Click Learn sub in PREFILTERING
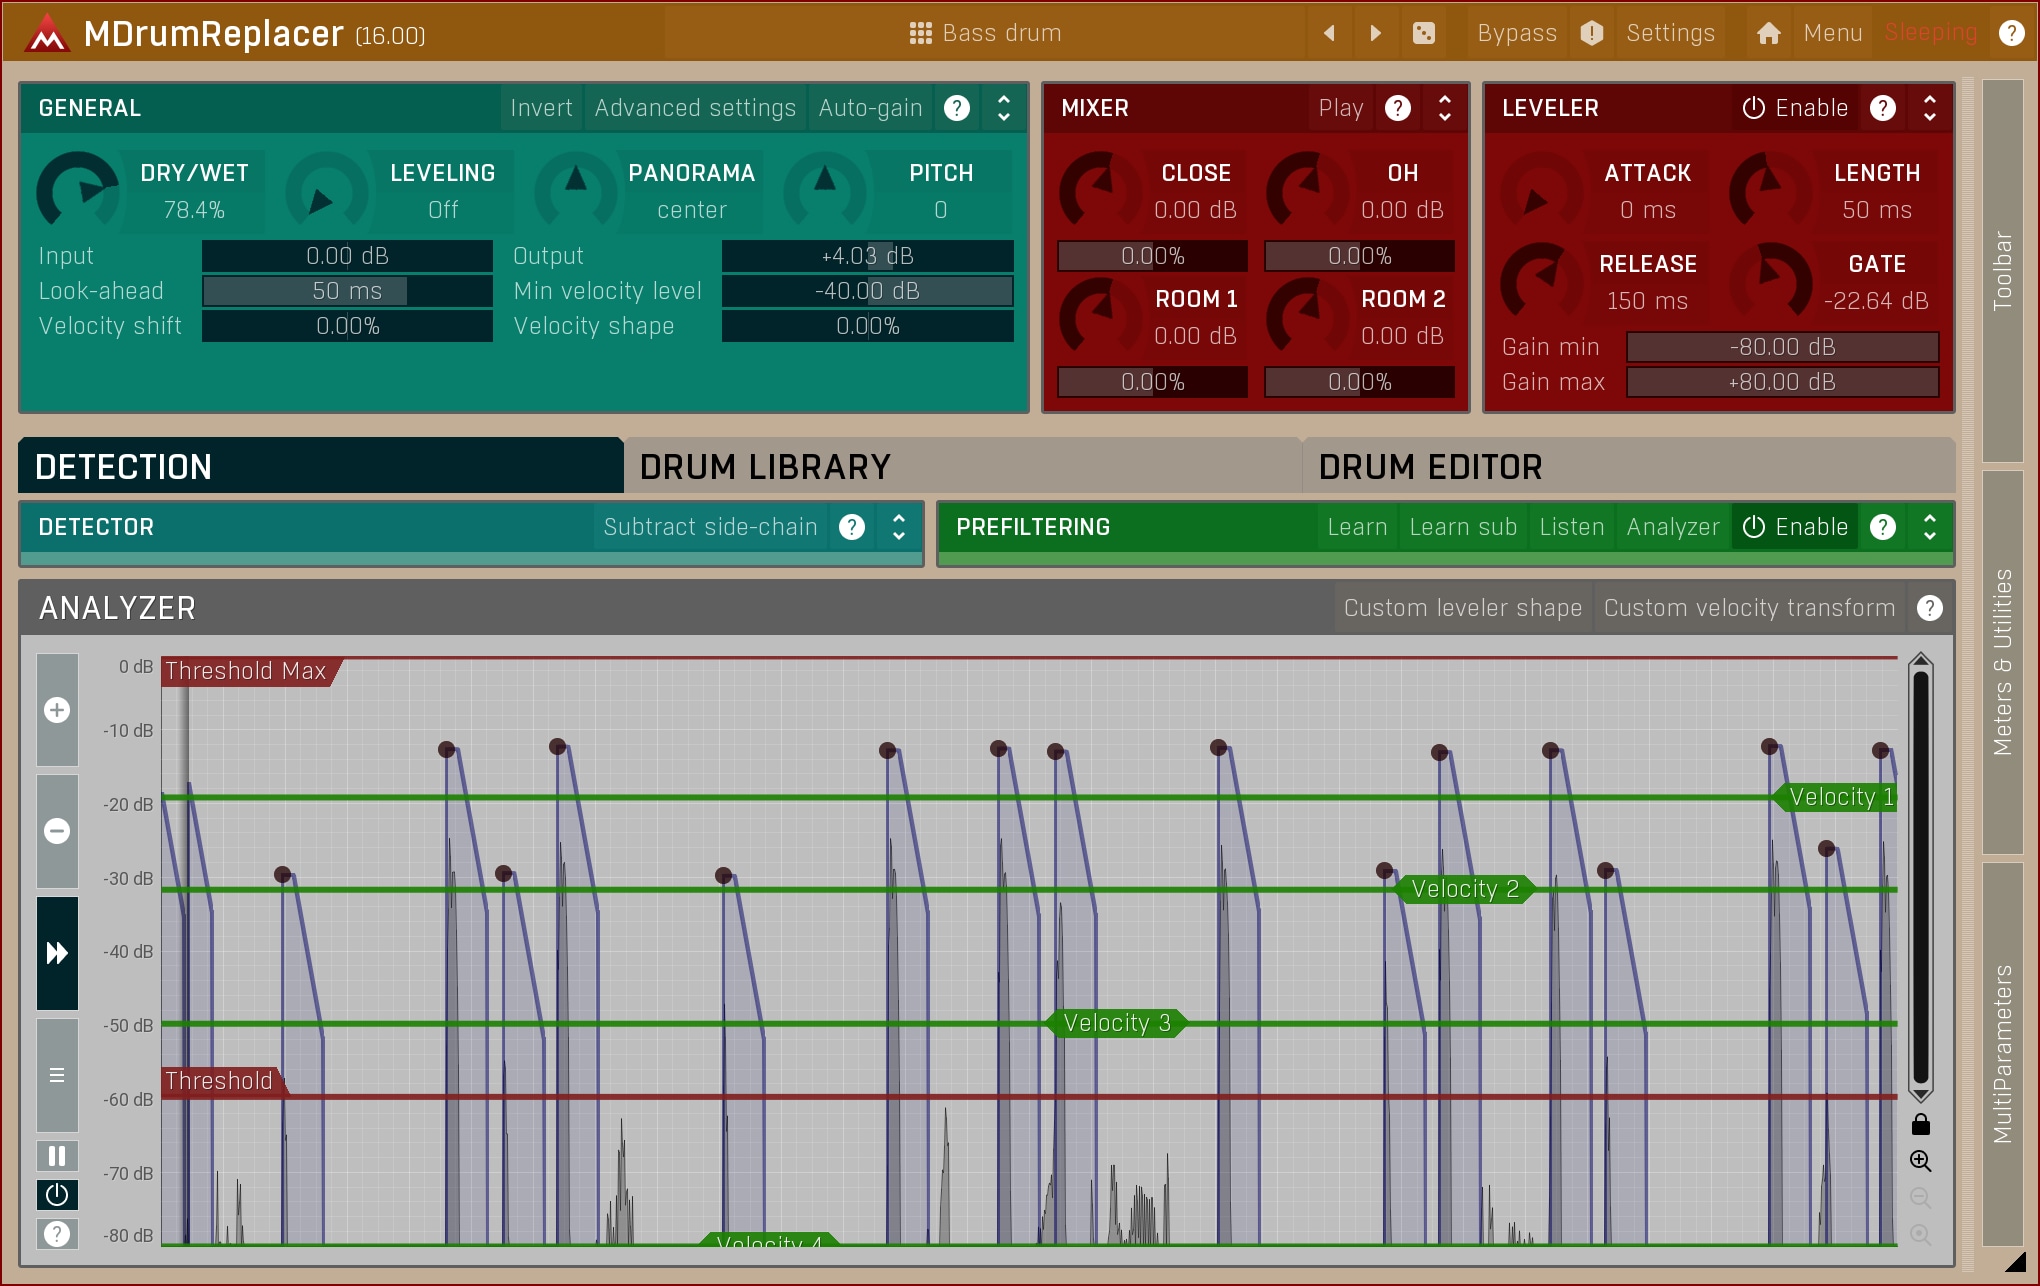Viewport: 2040px width, 1286px height. pyautogui.click(x=1463, y=527)
